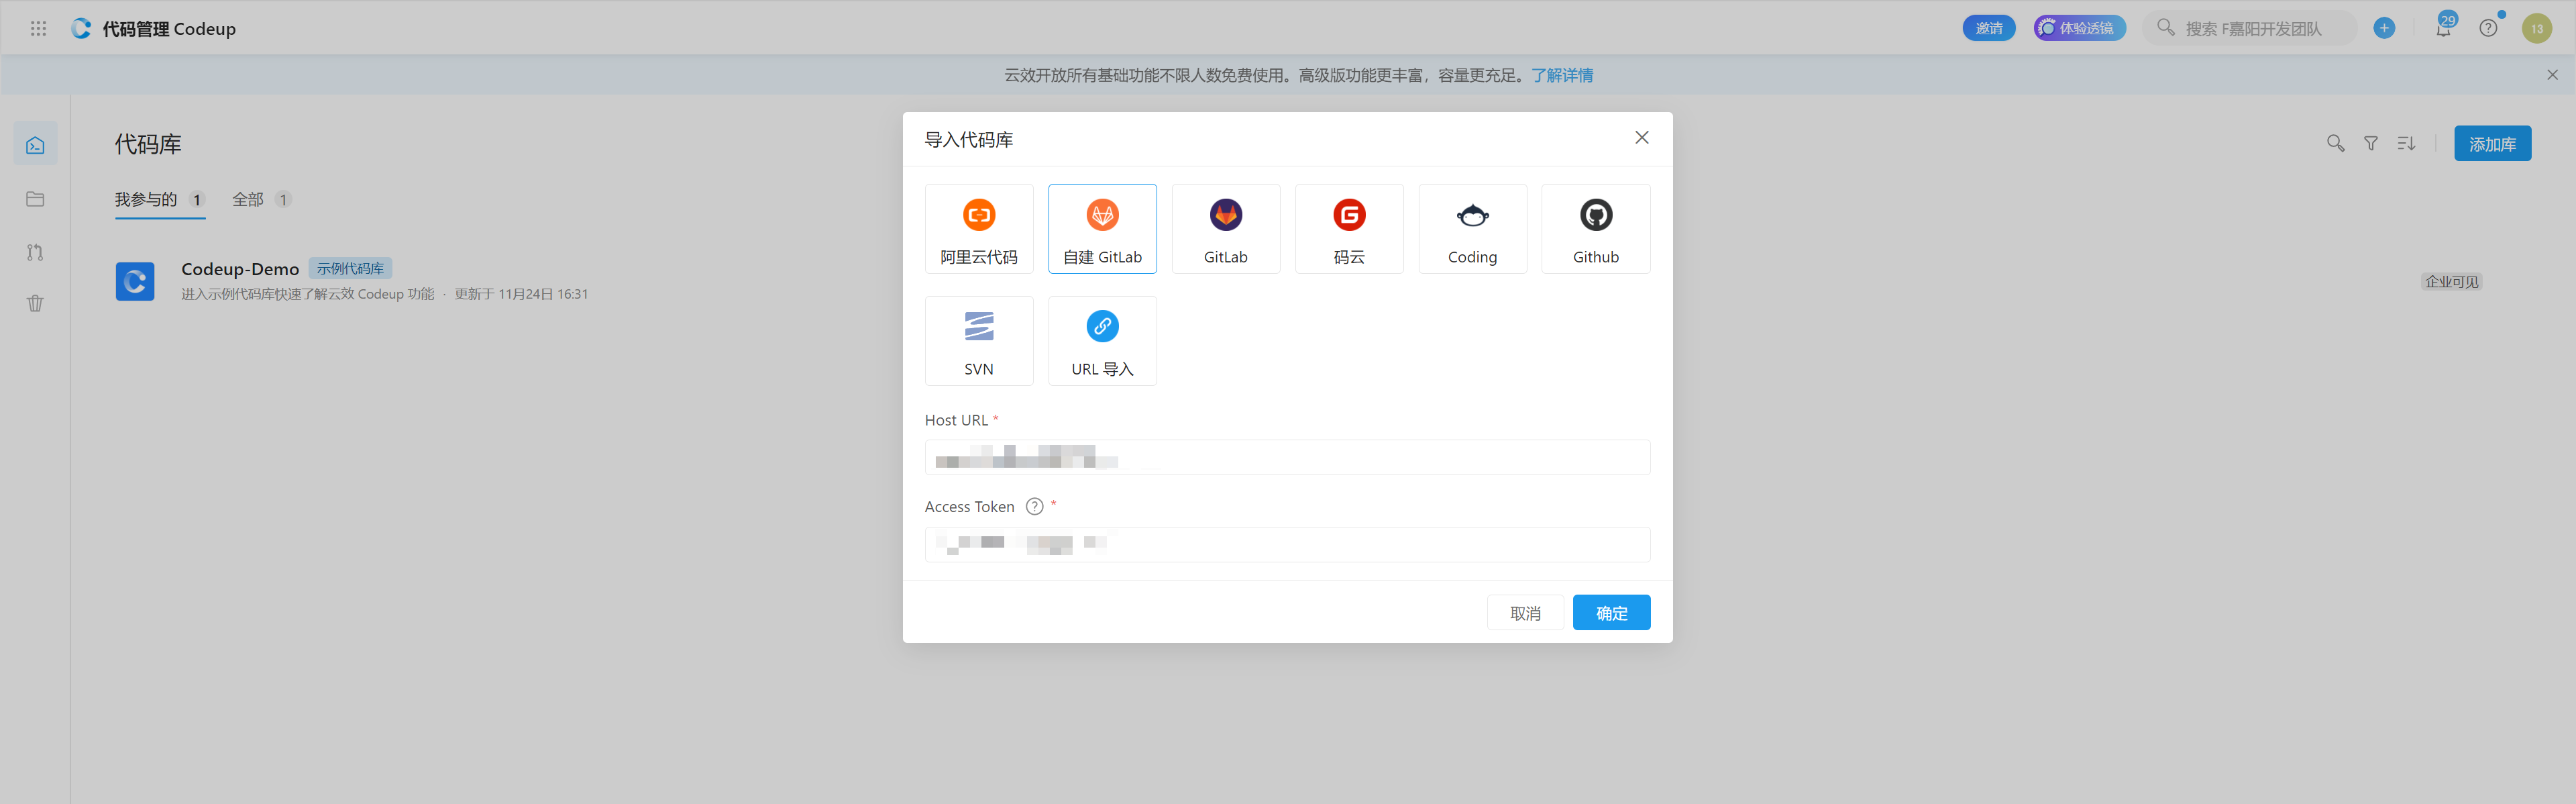
Task: Open the app launcher grid icon
Action: (38, 29)
